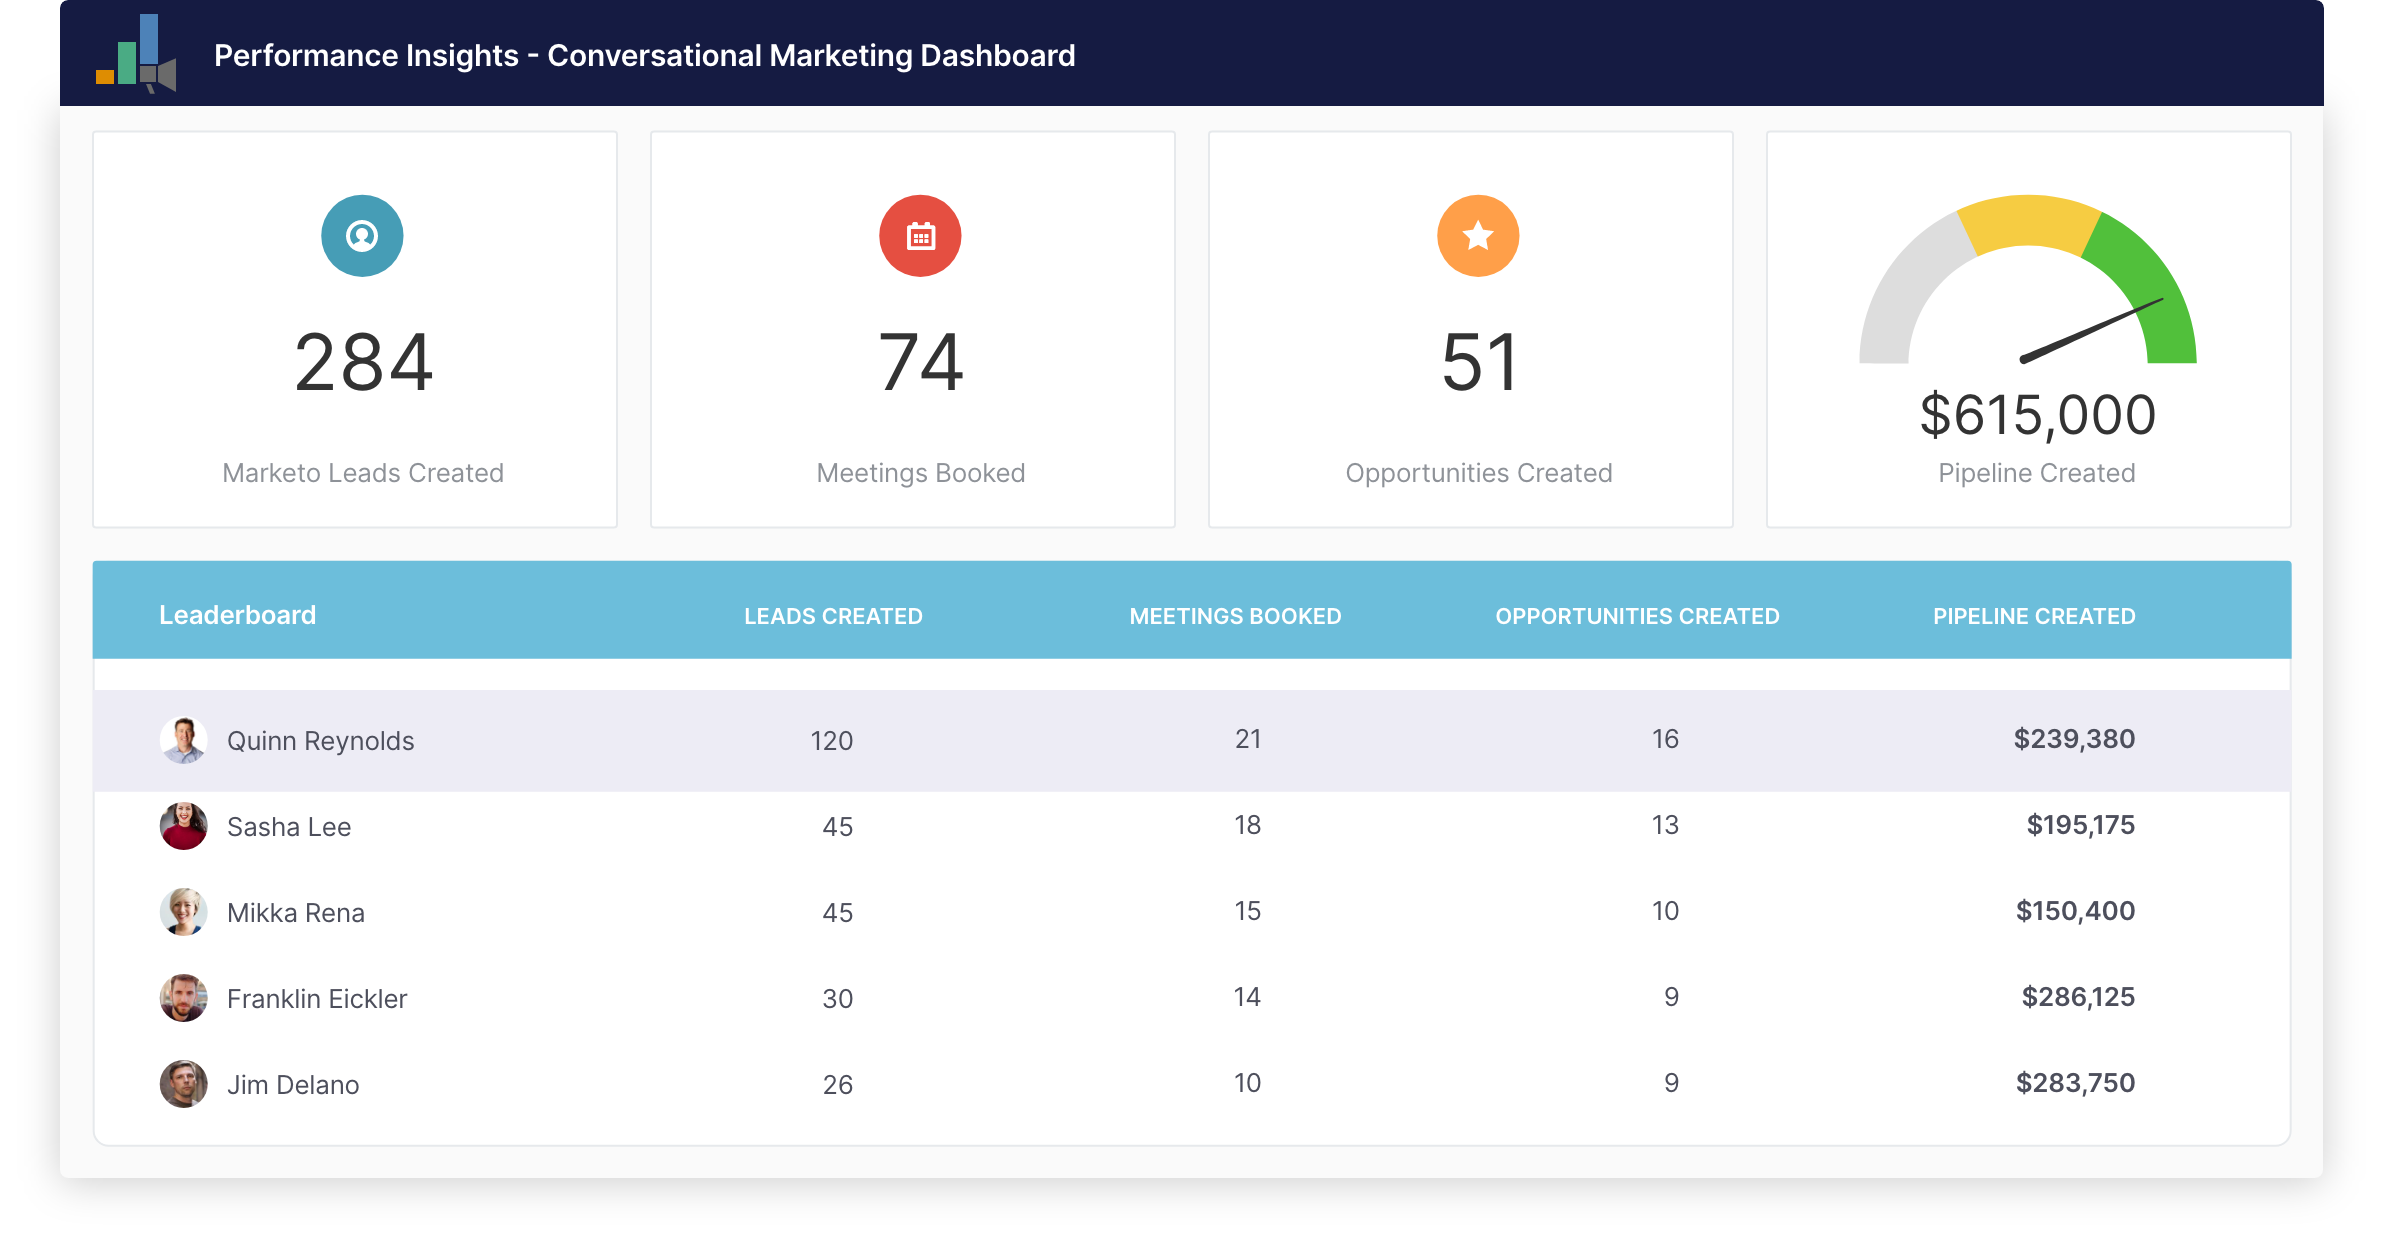Click the Leaderboard table header

(237, 615)
